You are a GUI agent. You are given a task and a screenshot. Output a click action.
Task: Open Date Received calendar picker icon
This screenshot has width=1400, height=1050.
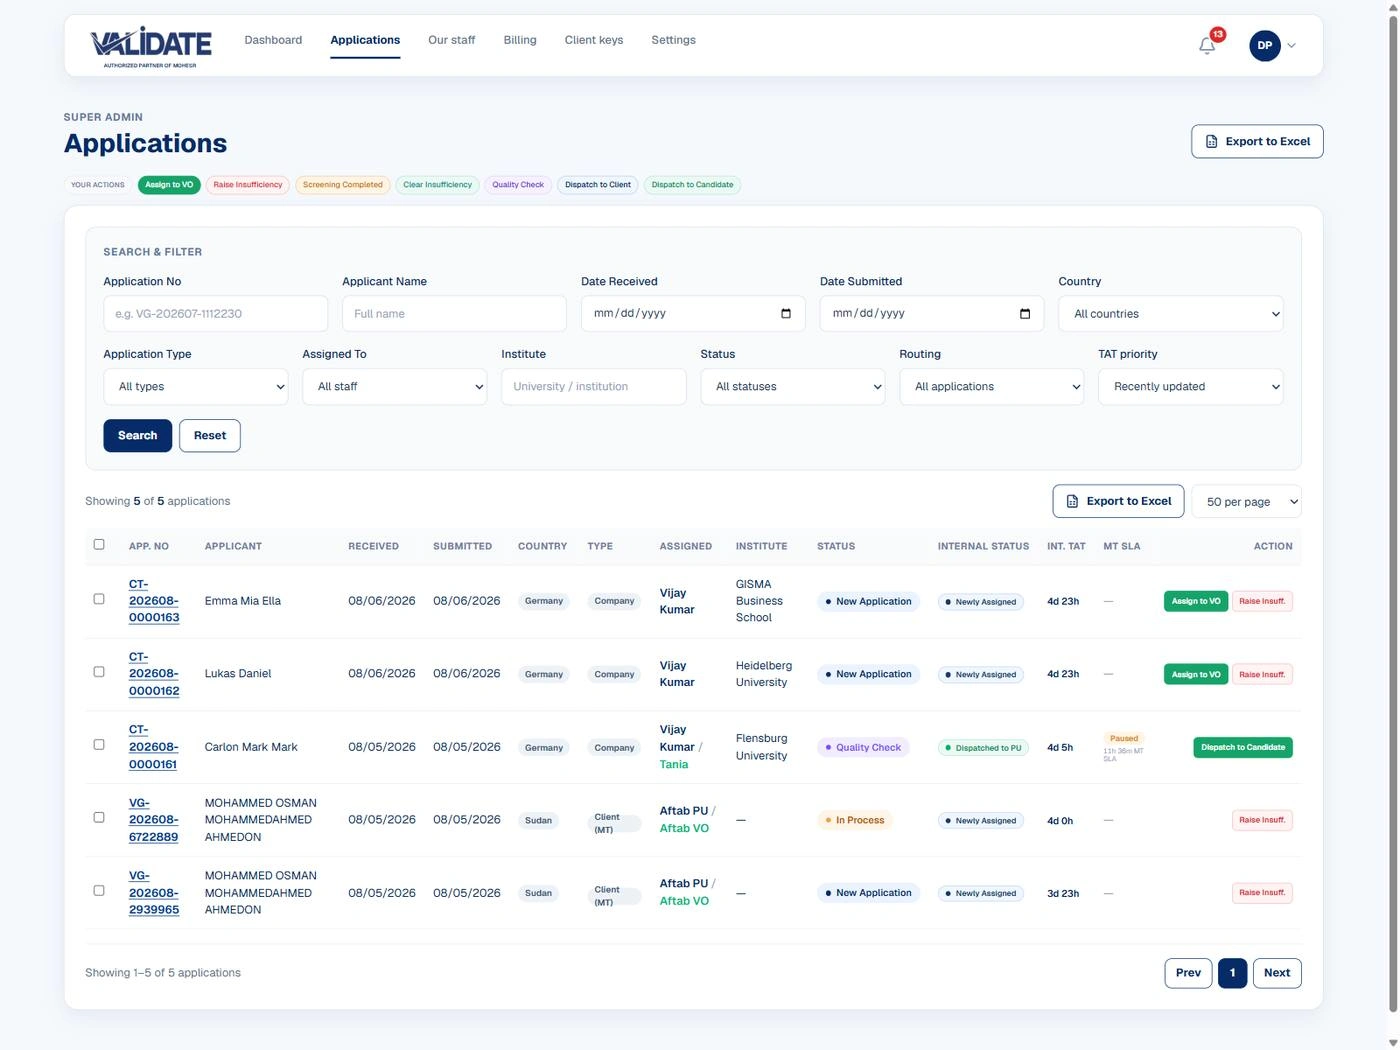[x=786, y=314]
